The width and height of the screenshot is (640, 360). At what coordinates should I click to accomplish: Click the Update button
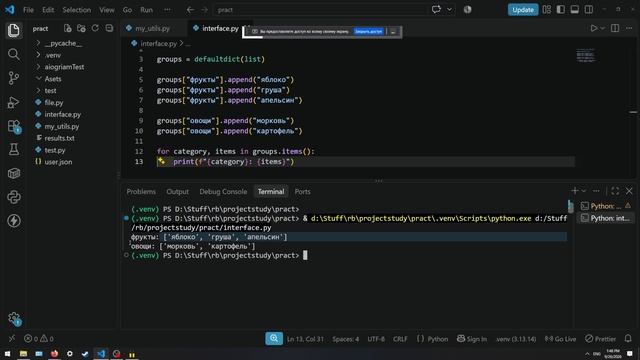[522, 10]
